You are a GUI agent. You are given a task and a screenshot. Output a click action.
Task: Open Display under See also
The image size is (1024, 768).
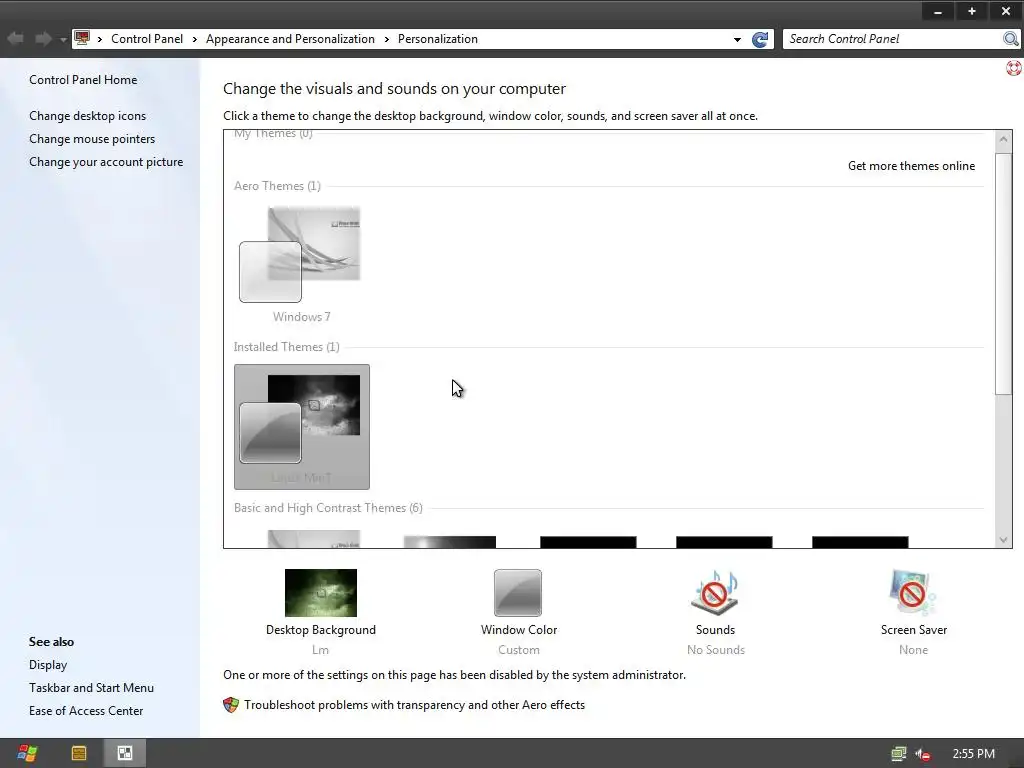click(48, 664)
